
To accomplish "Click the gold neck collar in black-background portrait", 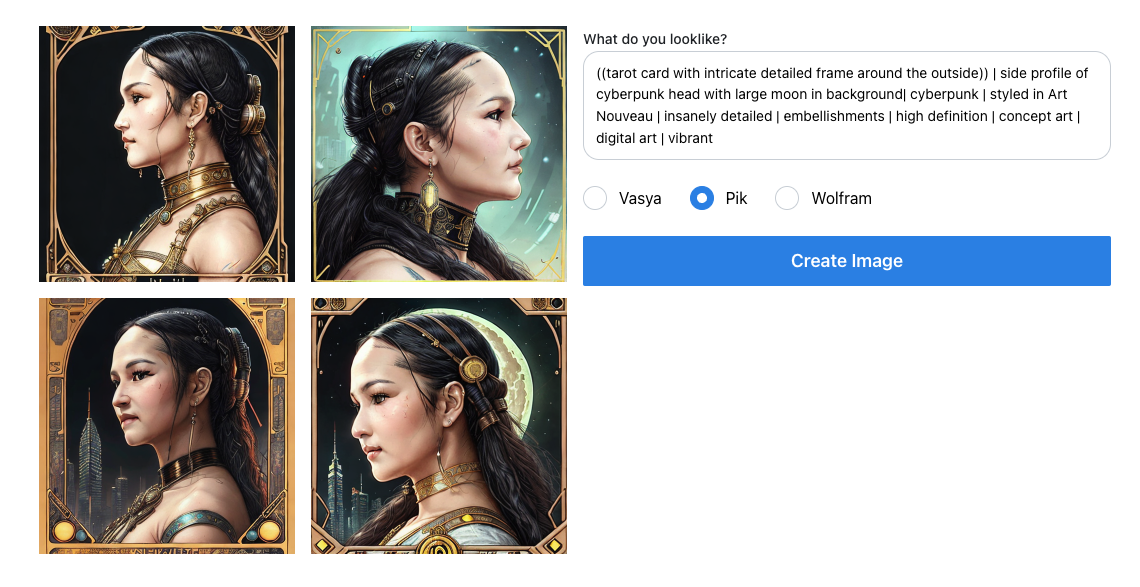I will click(189, 188).
